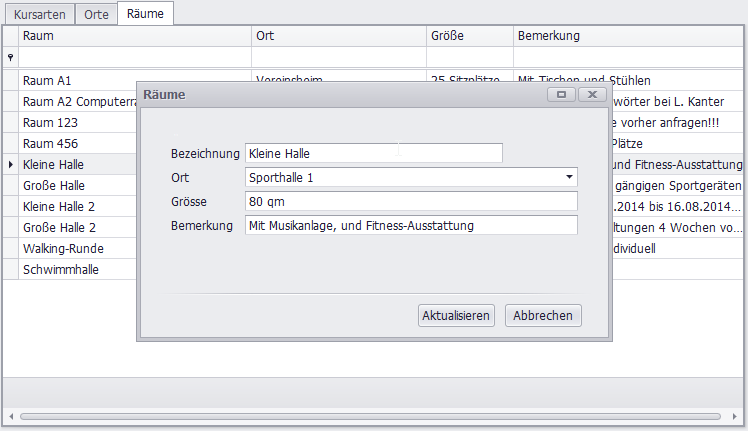Cancel the dialog with Abbrechen
The width and height of the screenshot is (748, 431).
pyautogui.click(x=543, y=315)
